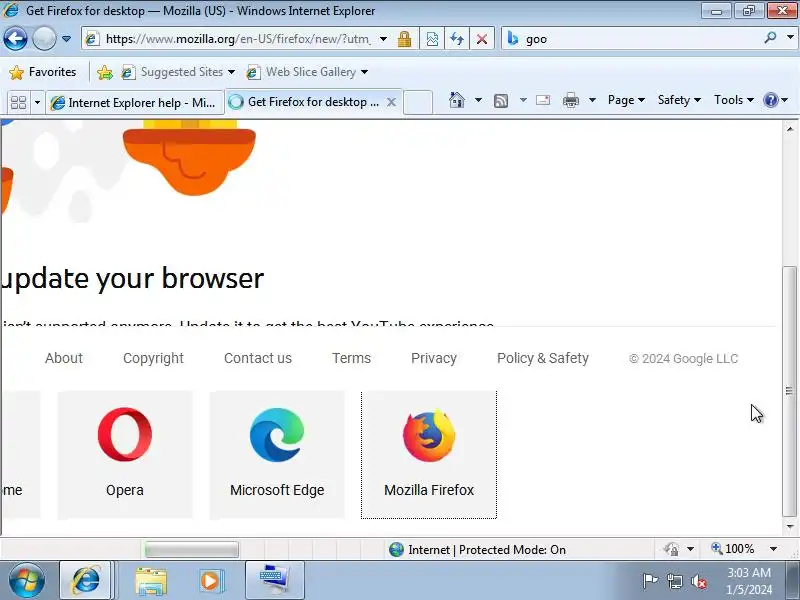
Task: Click the status bar privacy icon
Action: [x=671, y=549]
